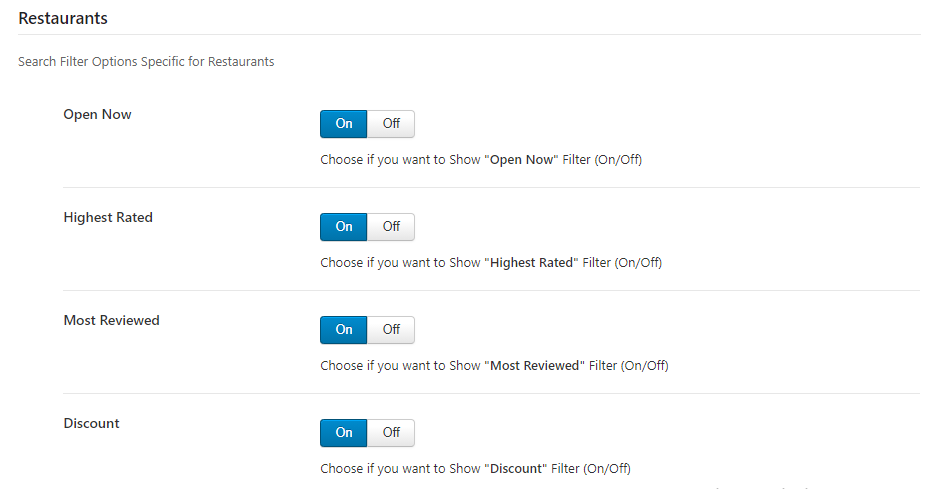This screenshot has height=489, width=939.
Task: Click the Most Reviewed setting label
Action: click(x=111, y=321)
